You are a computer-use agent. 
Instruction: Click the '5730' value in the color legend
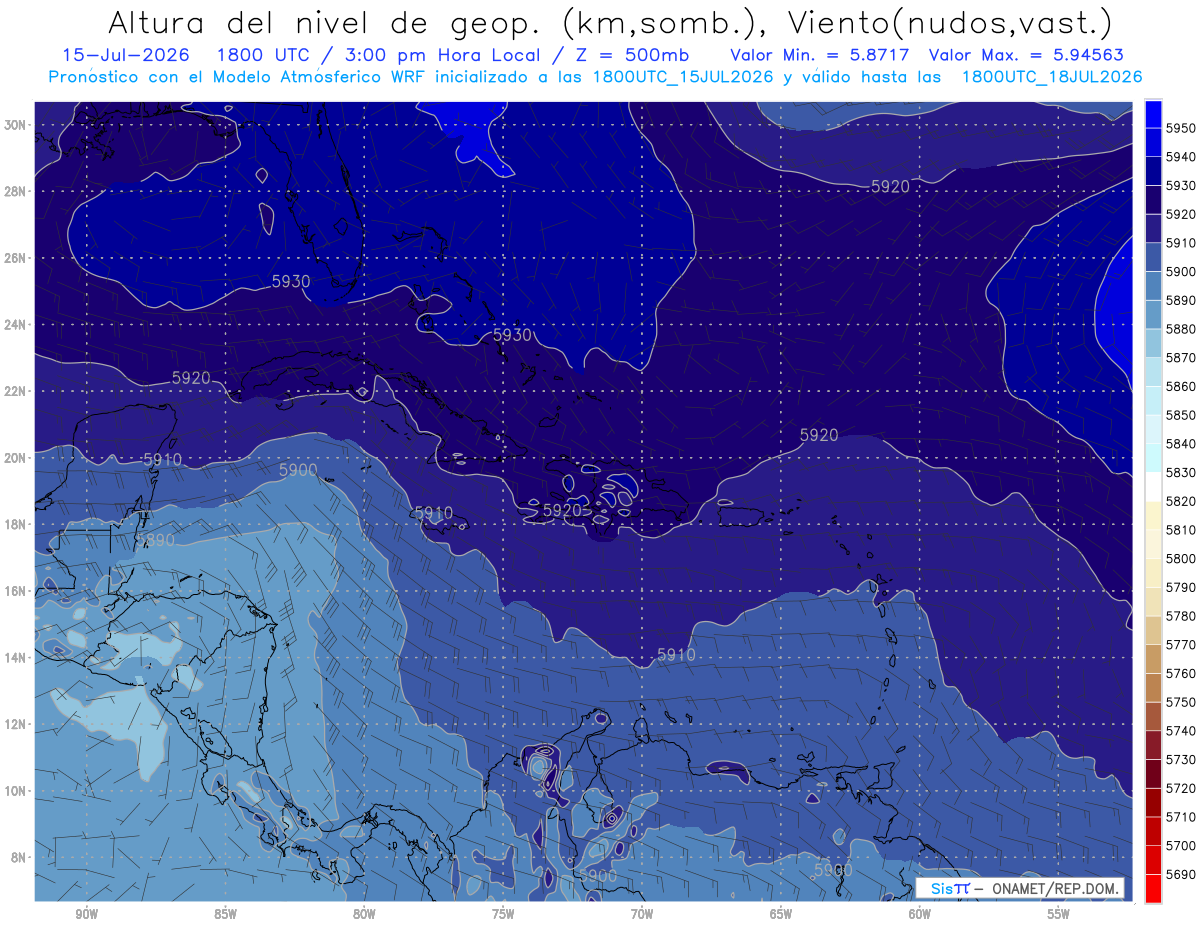(1181, 759)
